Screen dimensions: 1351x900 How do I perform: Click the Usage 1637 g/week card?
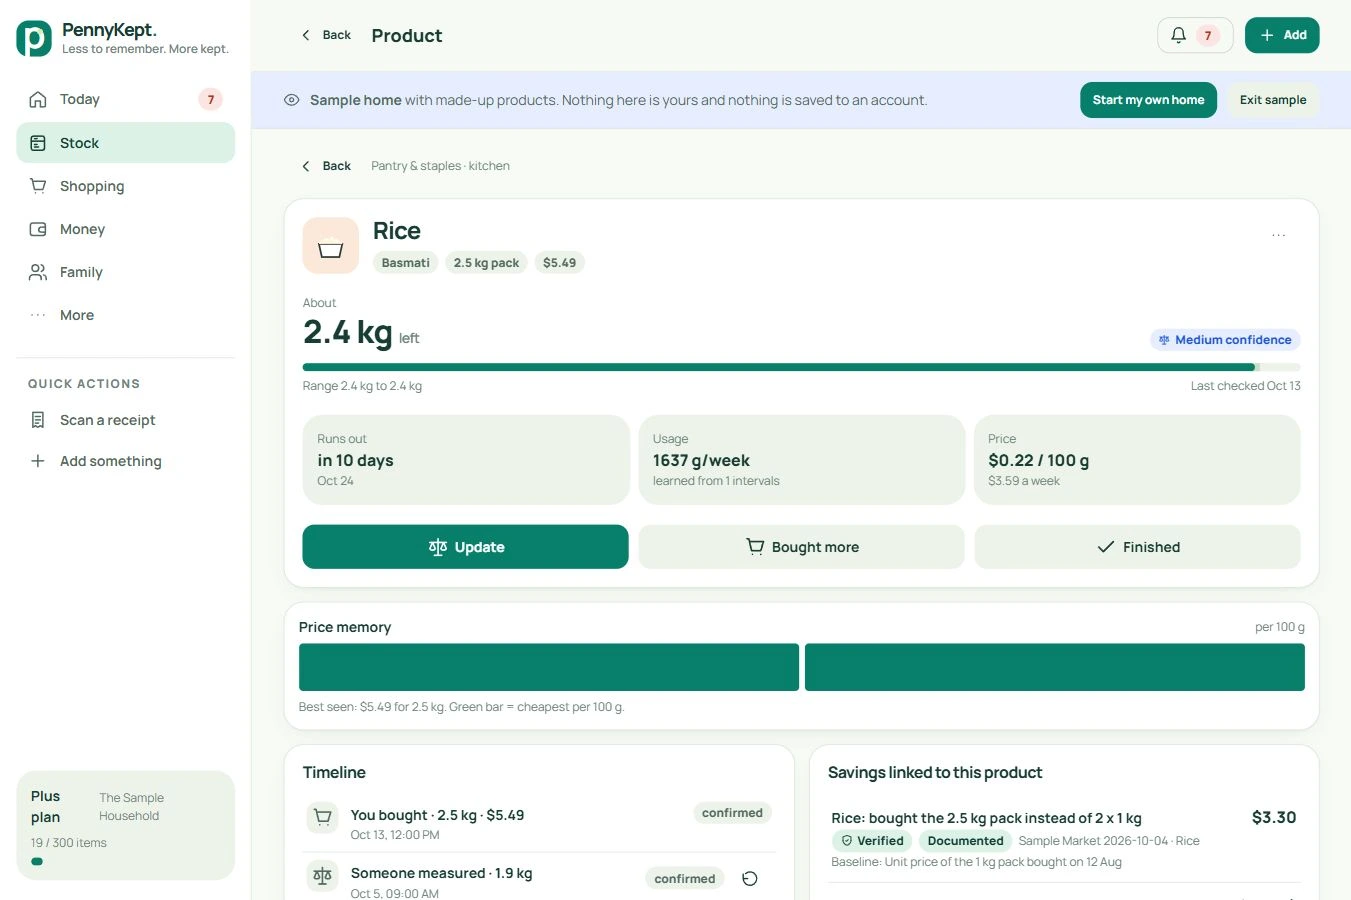802,460
